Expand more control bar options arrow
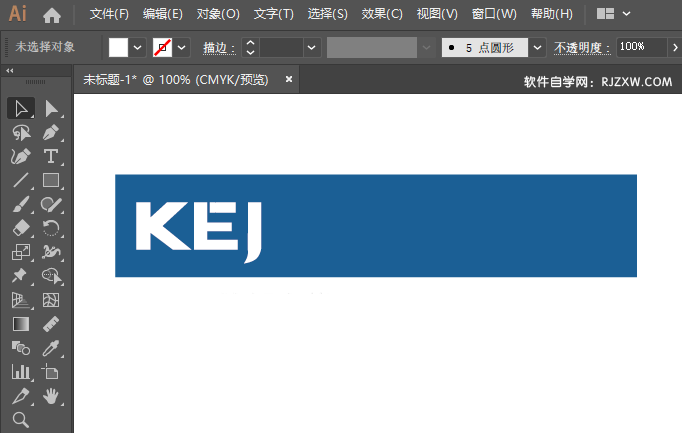Screen dimensions: 682x433 675,47
